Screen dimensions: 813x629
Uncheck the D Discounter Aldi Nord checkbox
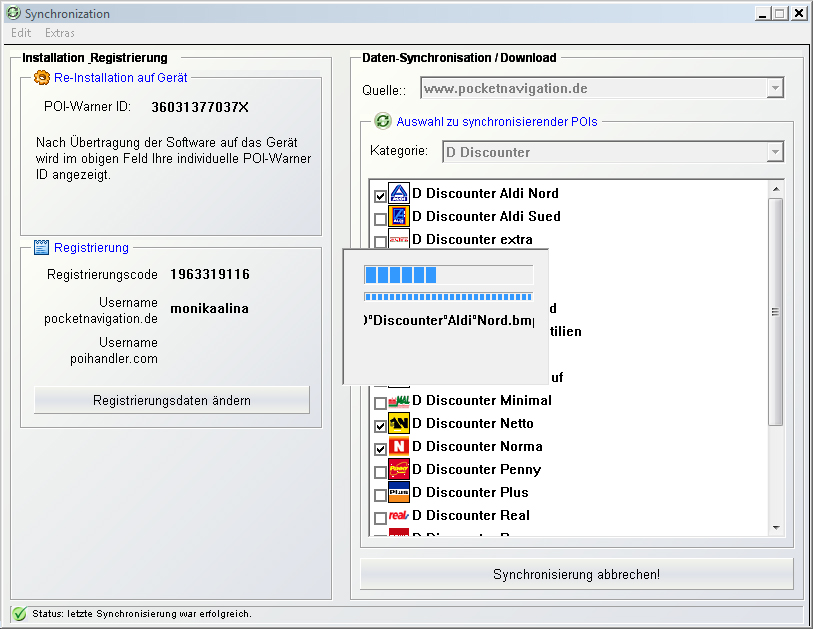tap(380, 196)
